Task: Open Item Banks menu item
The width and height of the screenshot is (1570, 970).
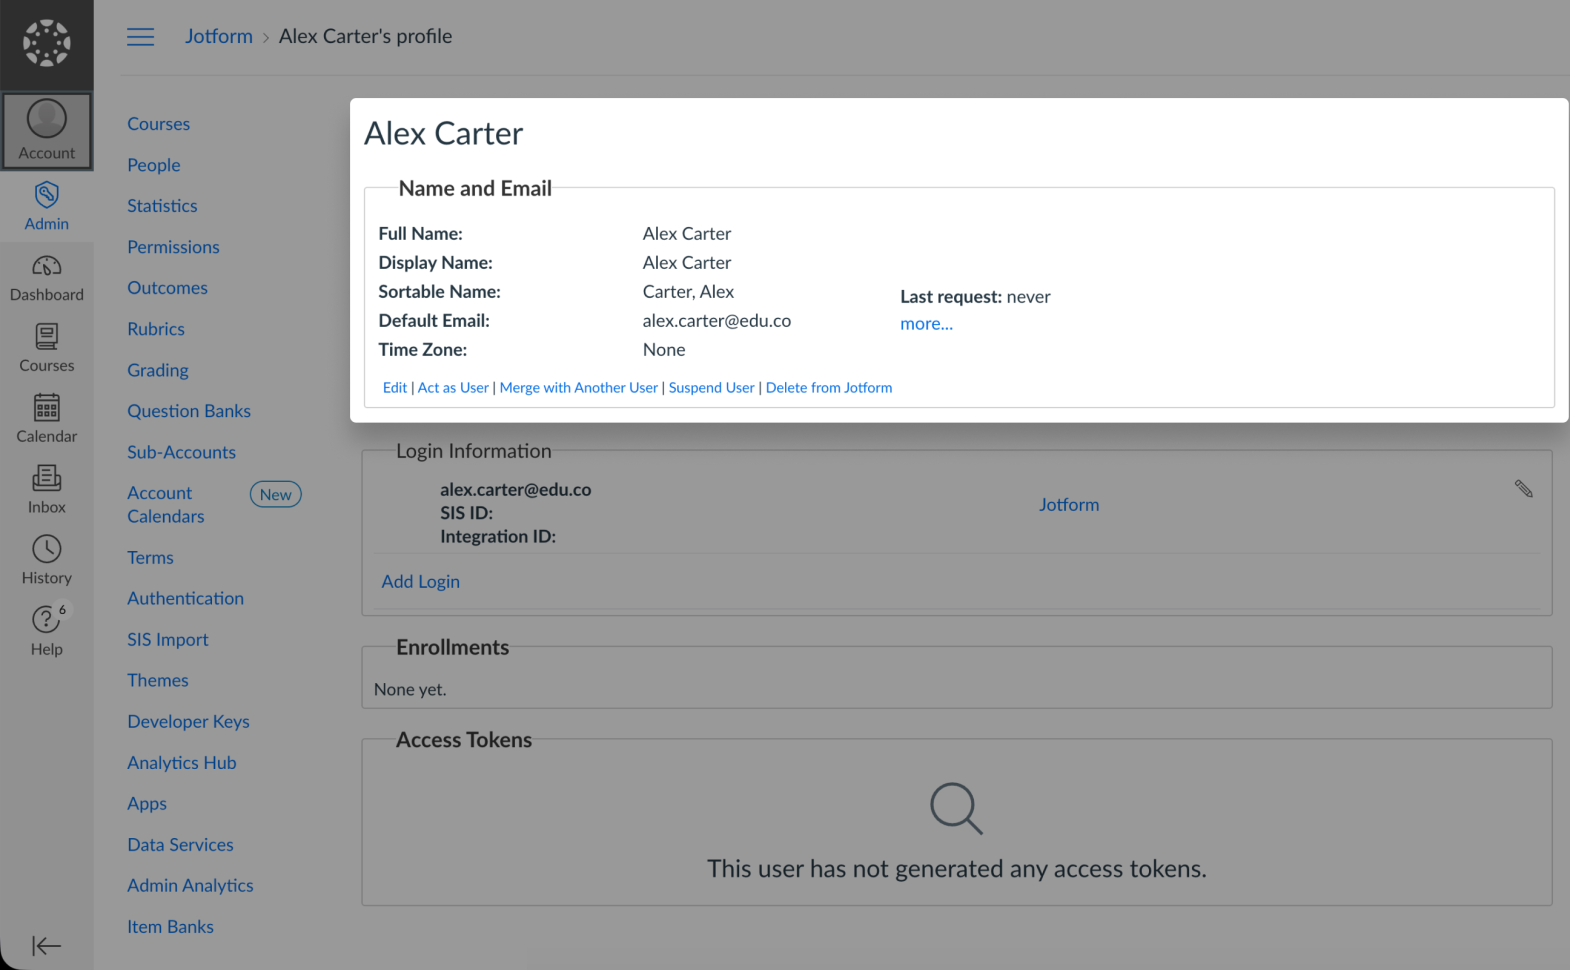Action: [170, 927]
